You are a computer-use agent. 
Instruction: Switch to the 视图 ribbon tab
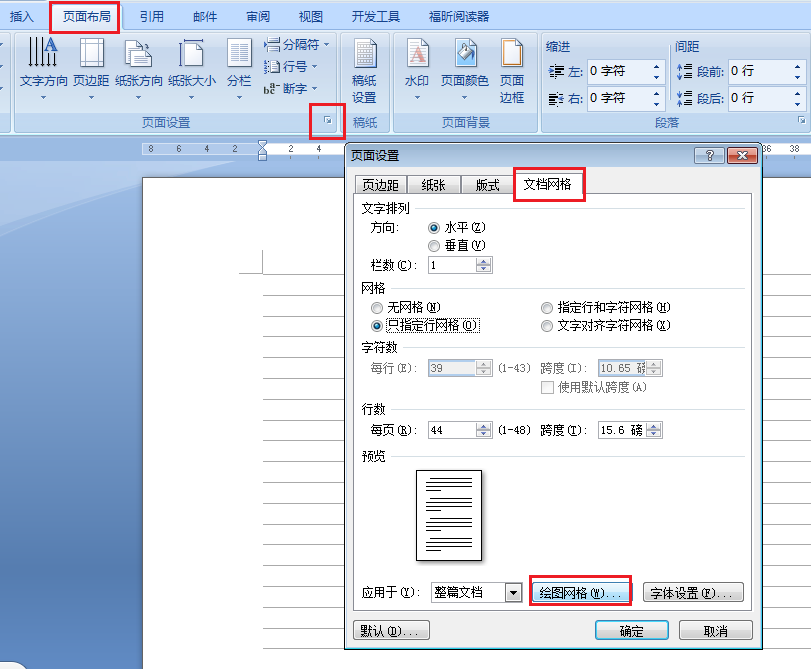point(310,15)
